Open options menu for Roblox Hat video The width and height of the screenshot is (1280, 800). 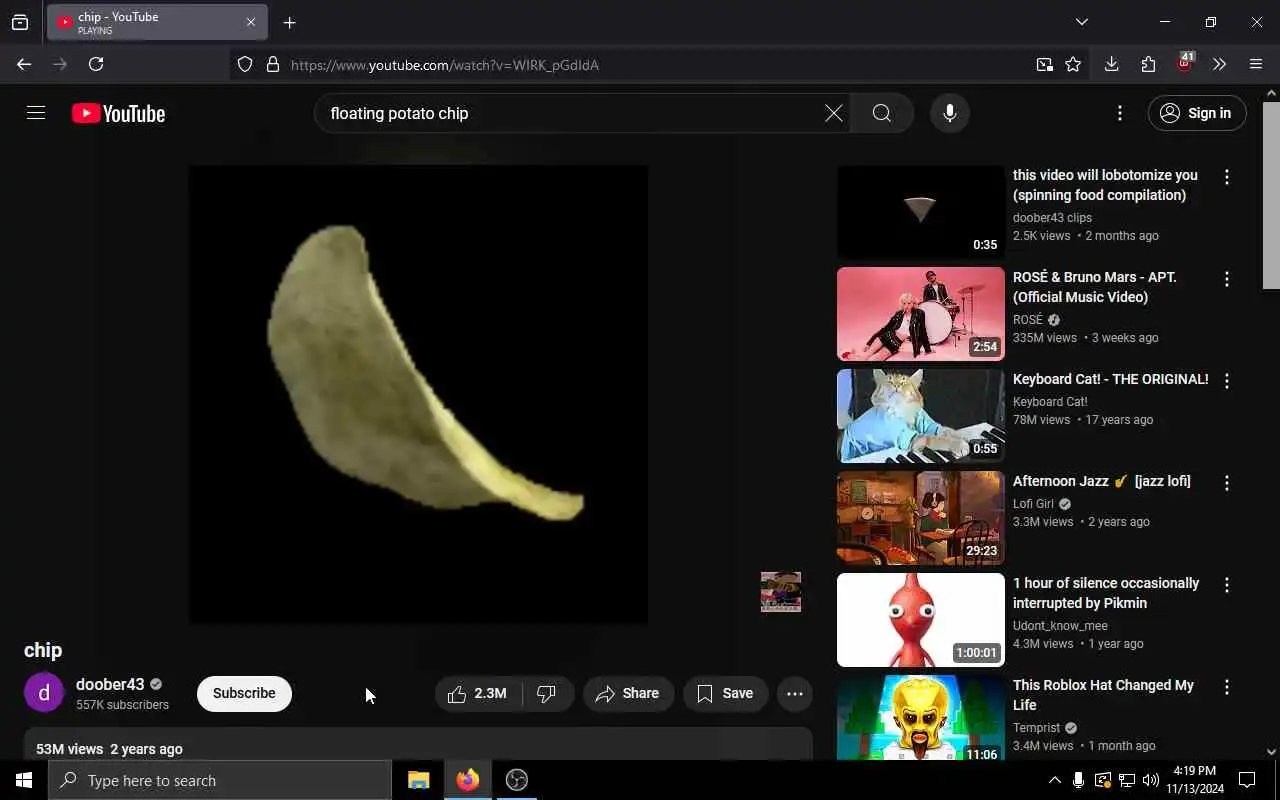pyautogui.click(x=1227, y=687)
